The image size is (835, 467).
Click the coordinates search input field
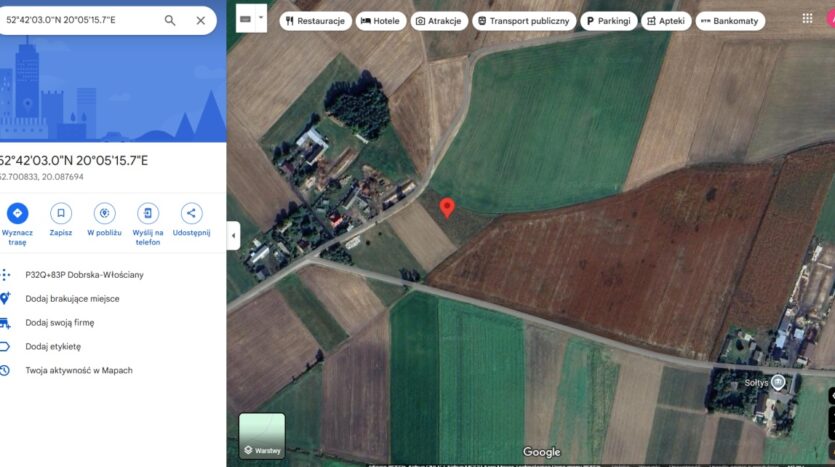(x=80, y=20)
